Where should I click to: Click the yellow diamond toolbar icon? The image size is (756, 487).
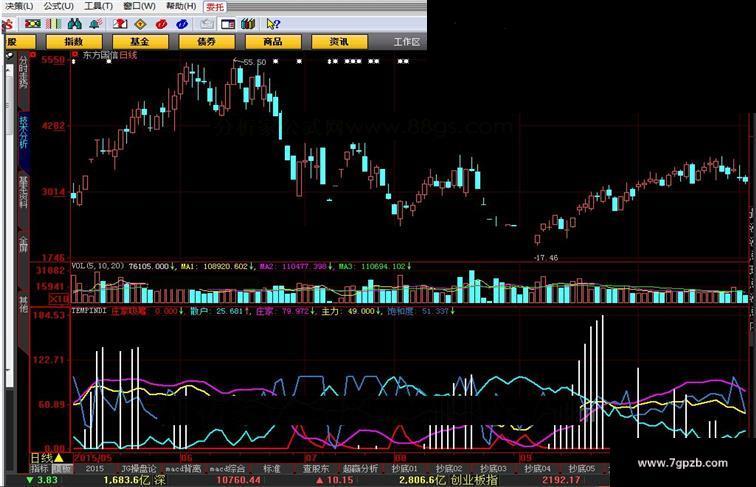pyautogui.click(x=140, y=24)
